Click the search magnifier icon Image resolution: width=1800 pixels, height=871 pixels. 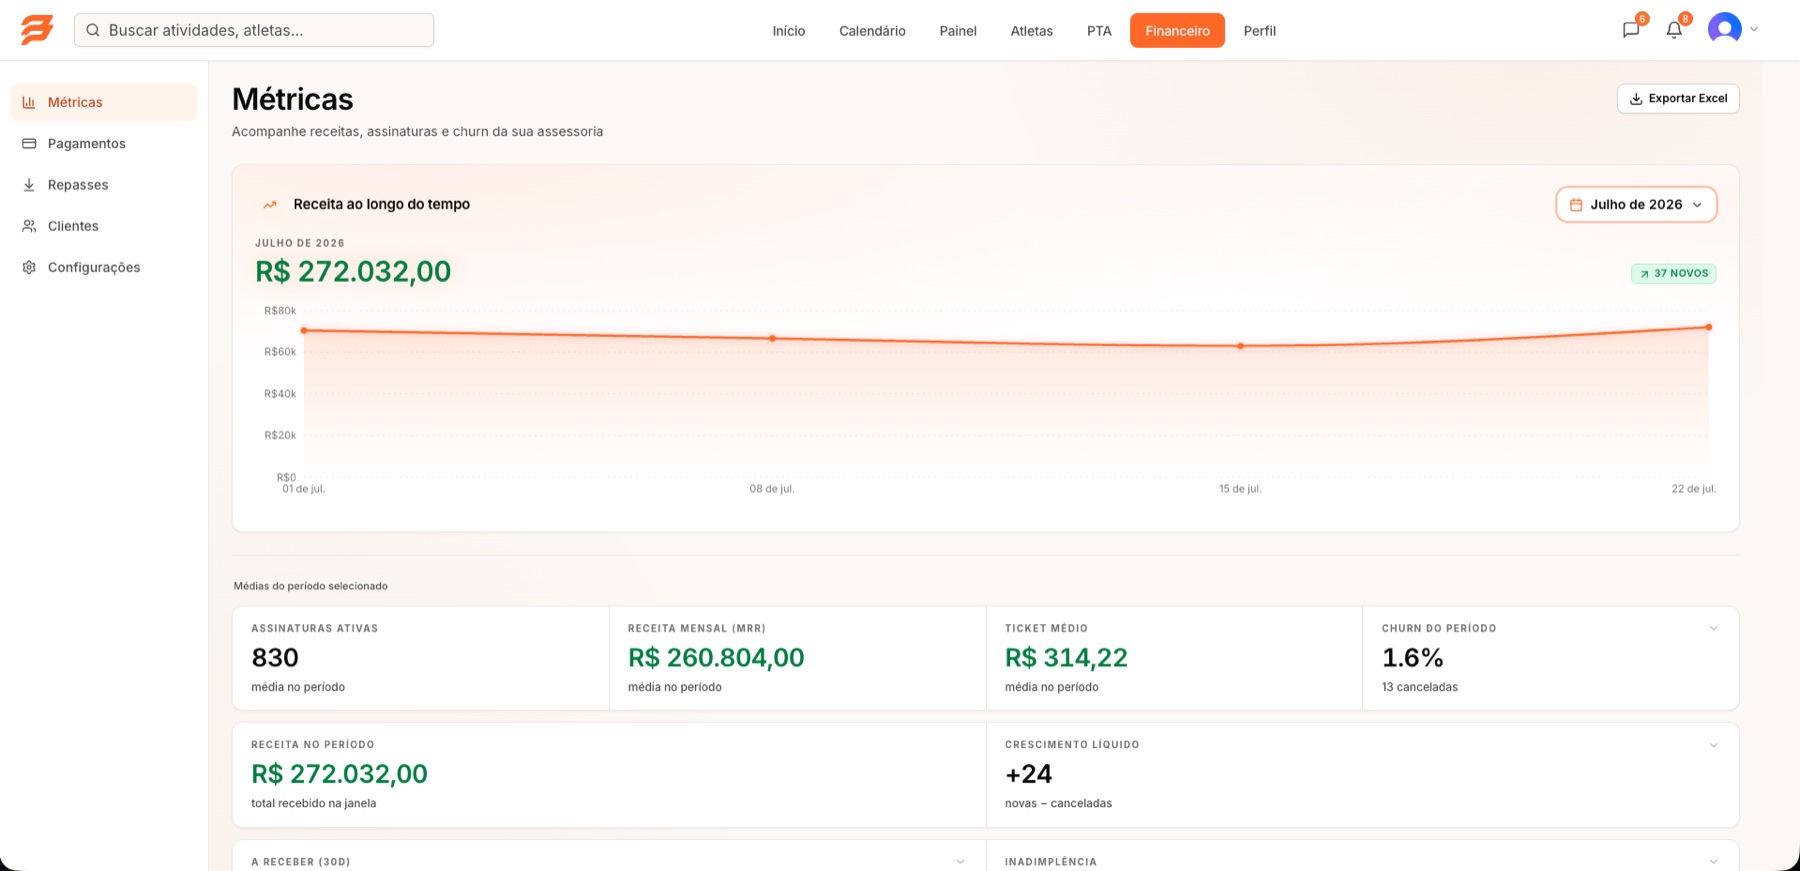[x=93, y=30]
